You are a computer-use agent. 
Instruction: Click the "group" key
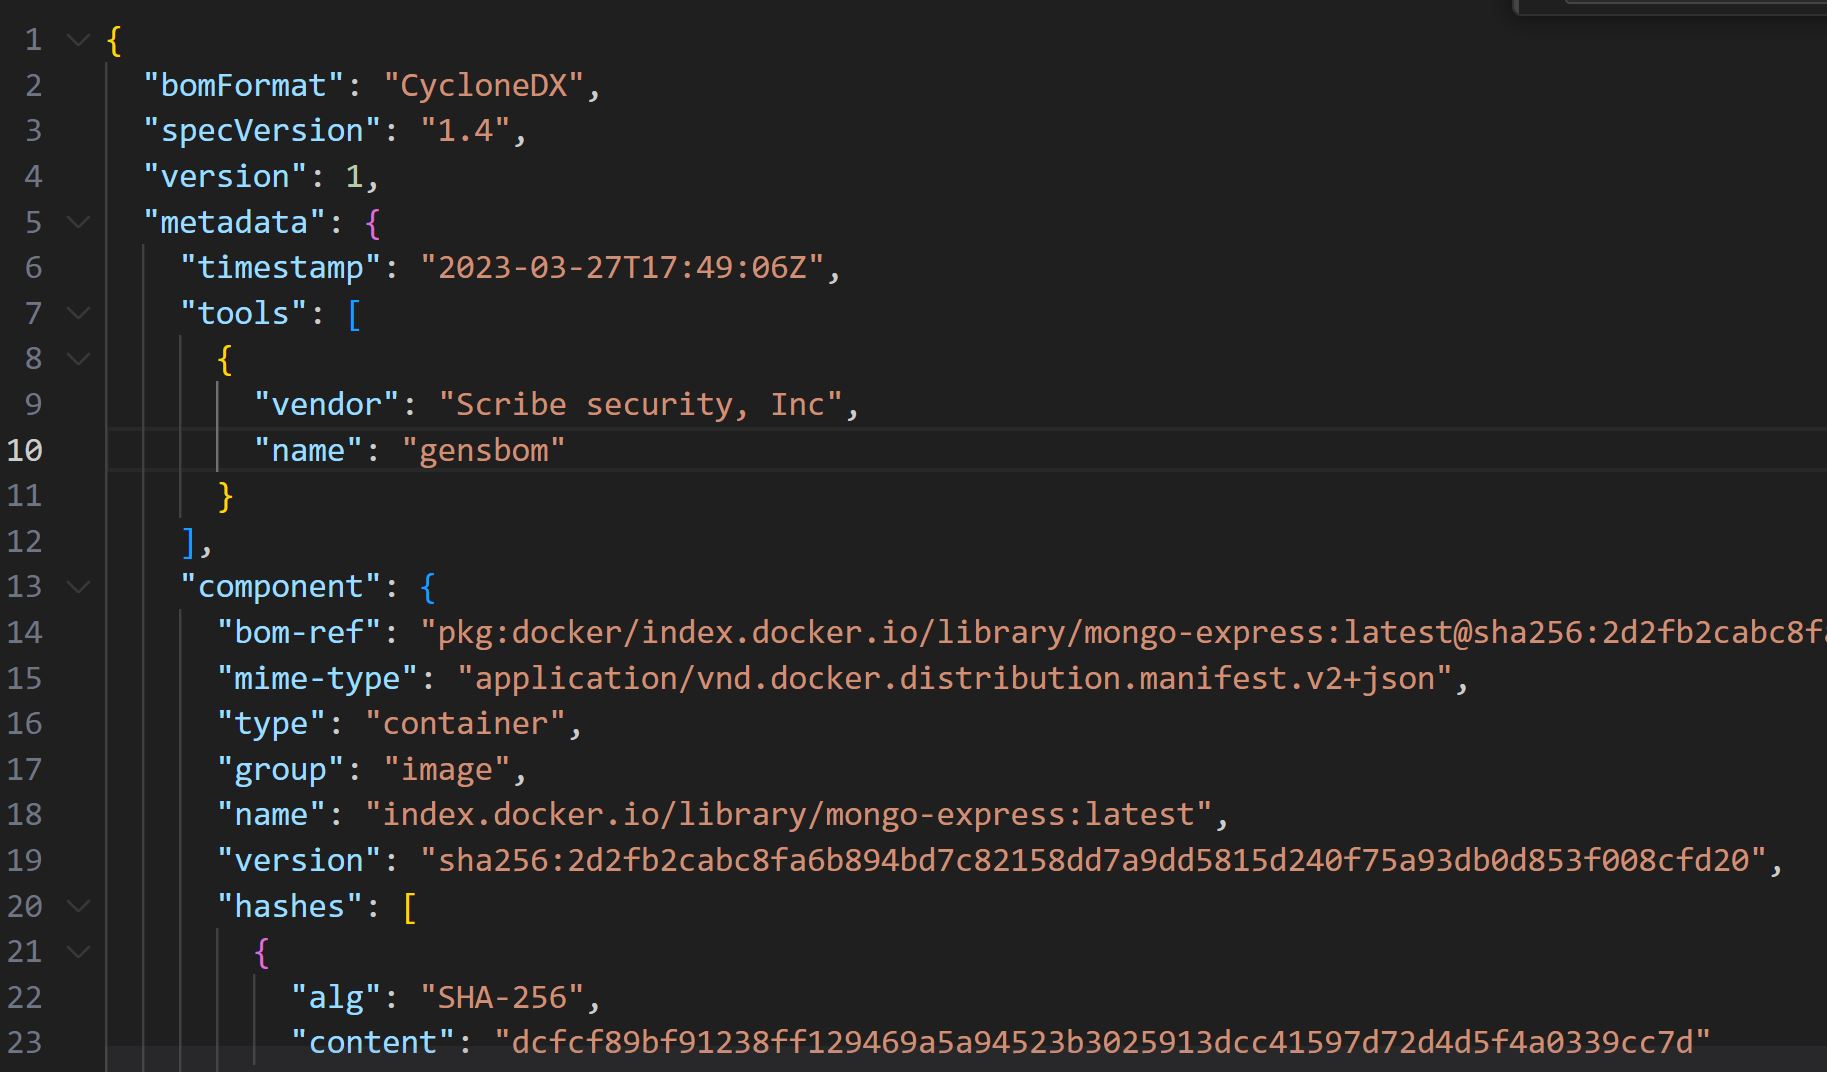point(281,769)
